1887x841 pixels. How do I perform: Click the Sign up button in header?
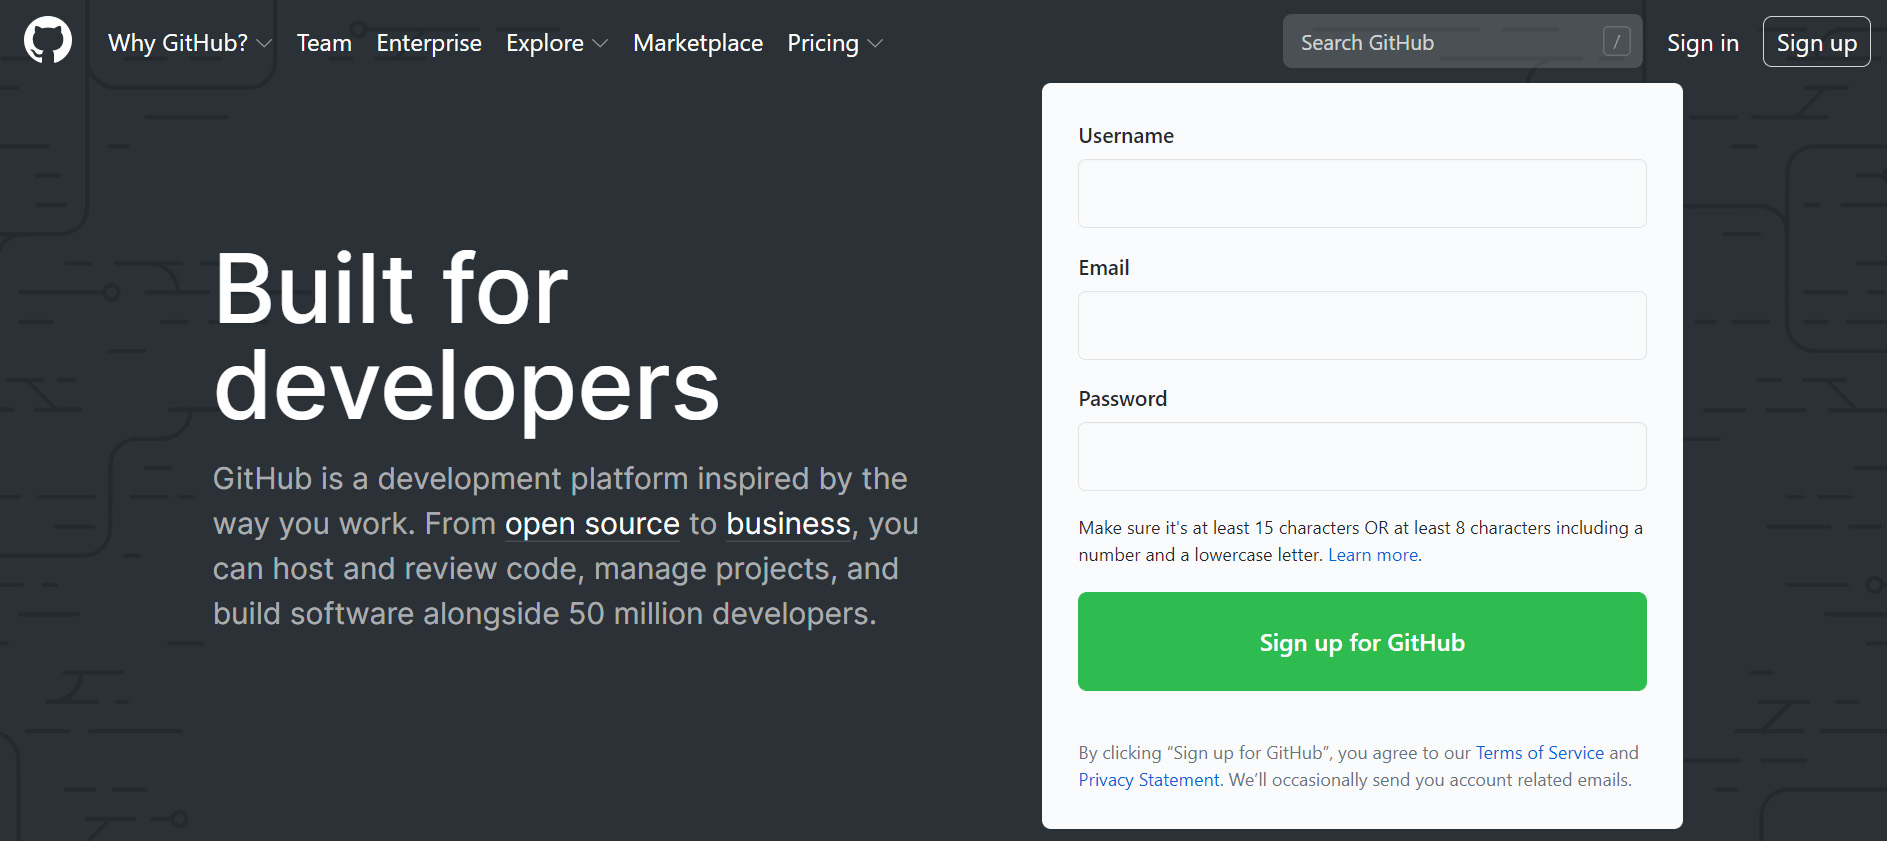[1816, 42]
